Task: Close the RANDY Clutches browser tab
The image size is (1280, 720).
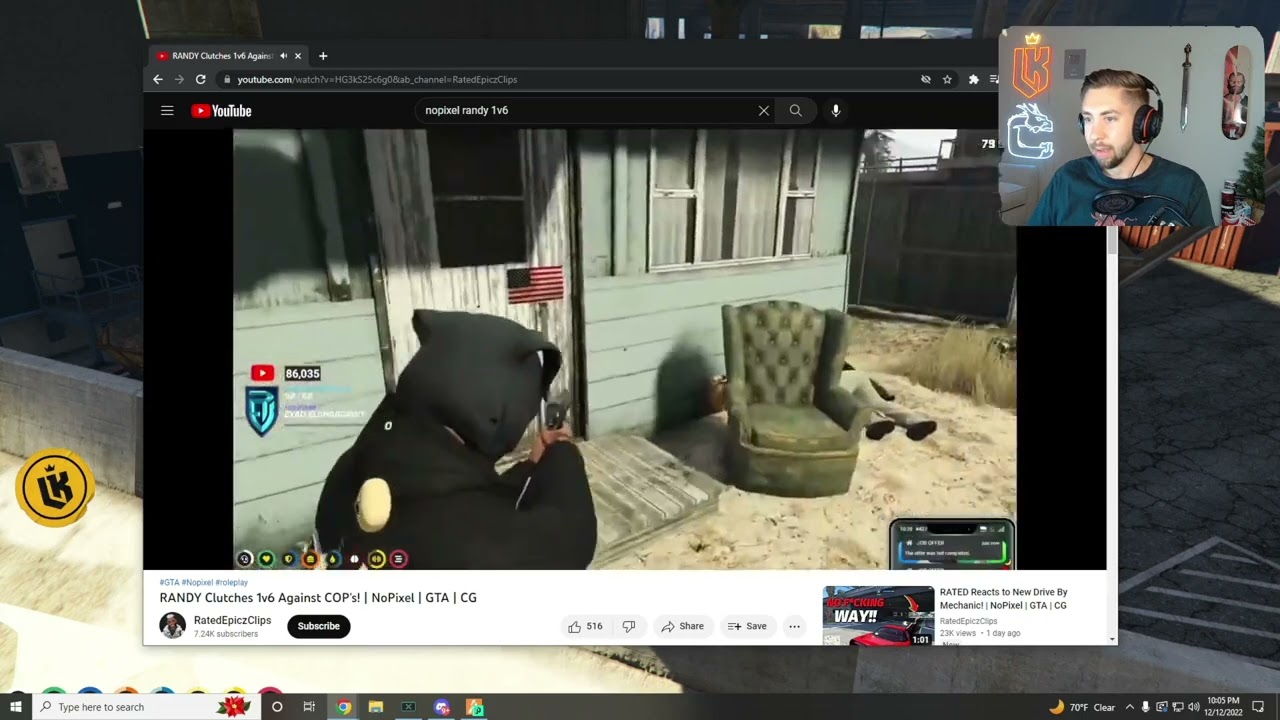Action: click(x=298, y=56)
